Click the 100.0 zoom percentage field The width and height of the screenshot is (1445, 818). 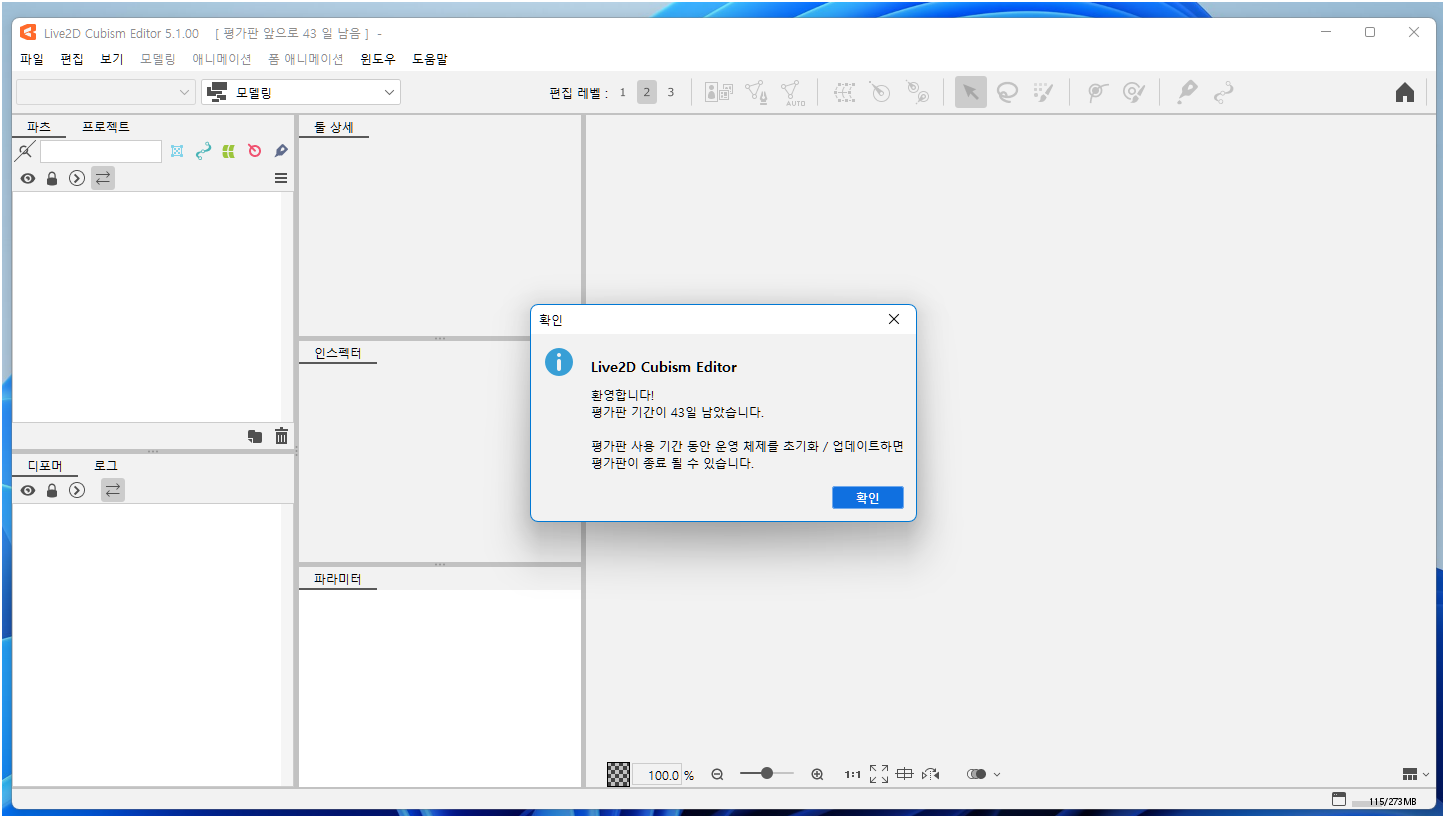[x=658, y=775]
